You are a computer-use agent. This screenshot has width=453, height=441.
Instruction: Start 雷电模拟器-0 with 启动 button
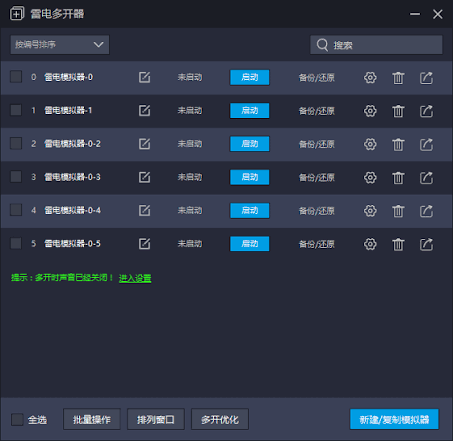click(250, 77)
